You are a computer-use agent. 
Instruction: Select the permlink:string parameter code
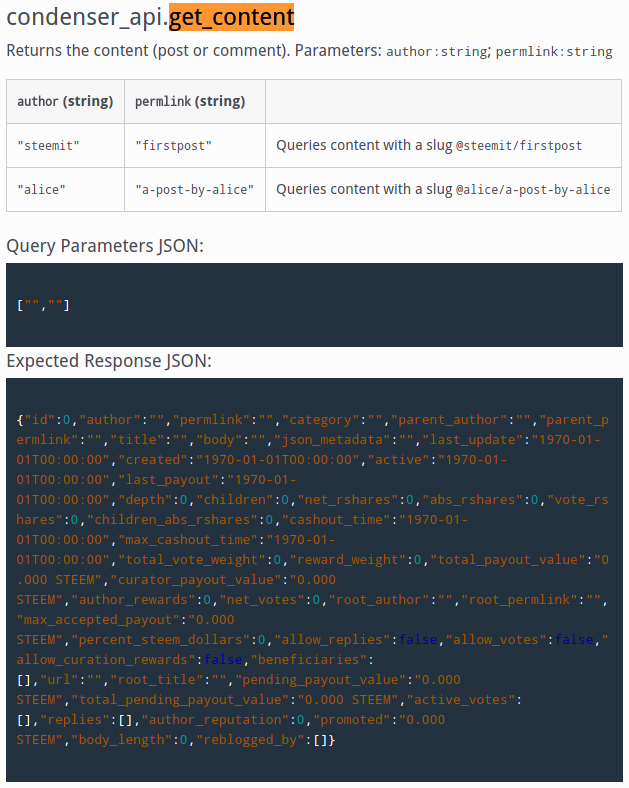point(554,52)
